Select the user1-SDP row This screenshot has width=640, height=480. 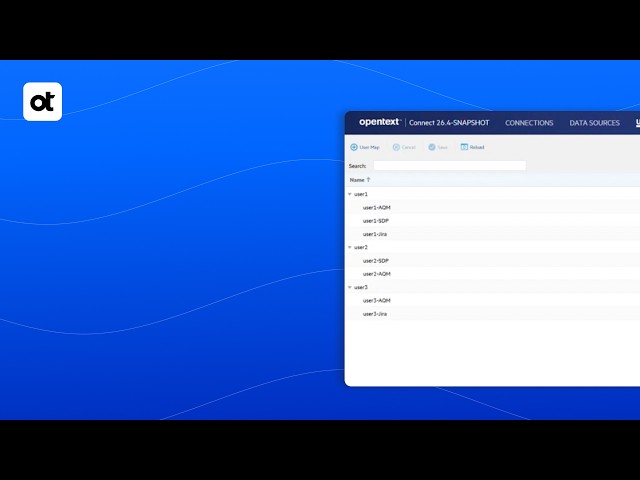492,221
